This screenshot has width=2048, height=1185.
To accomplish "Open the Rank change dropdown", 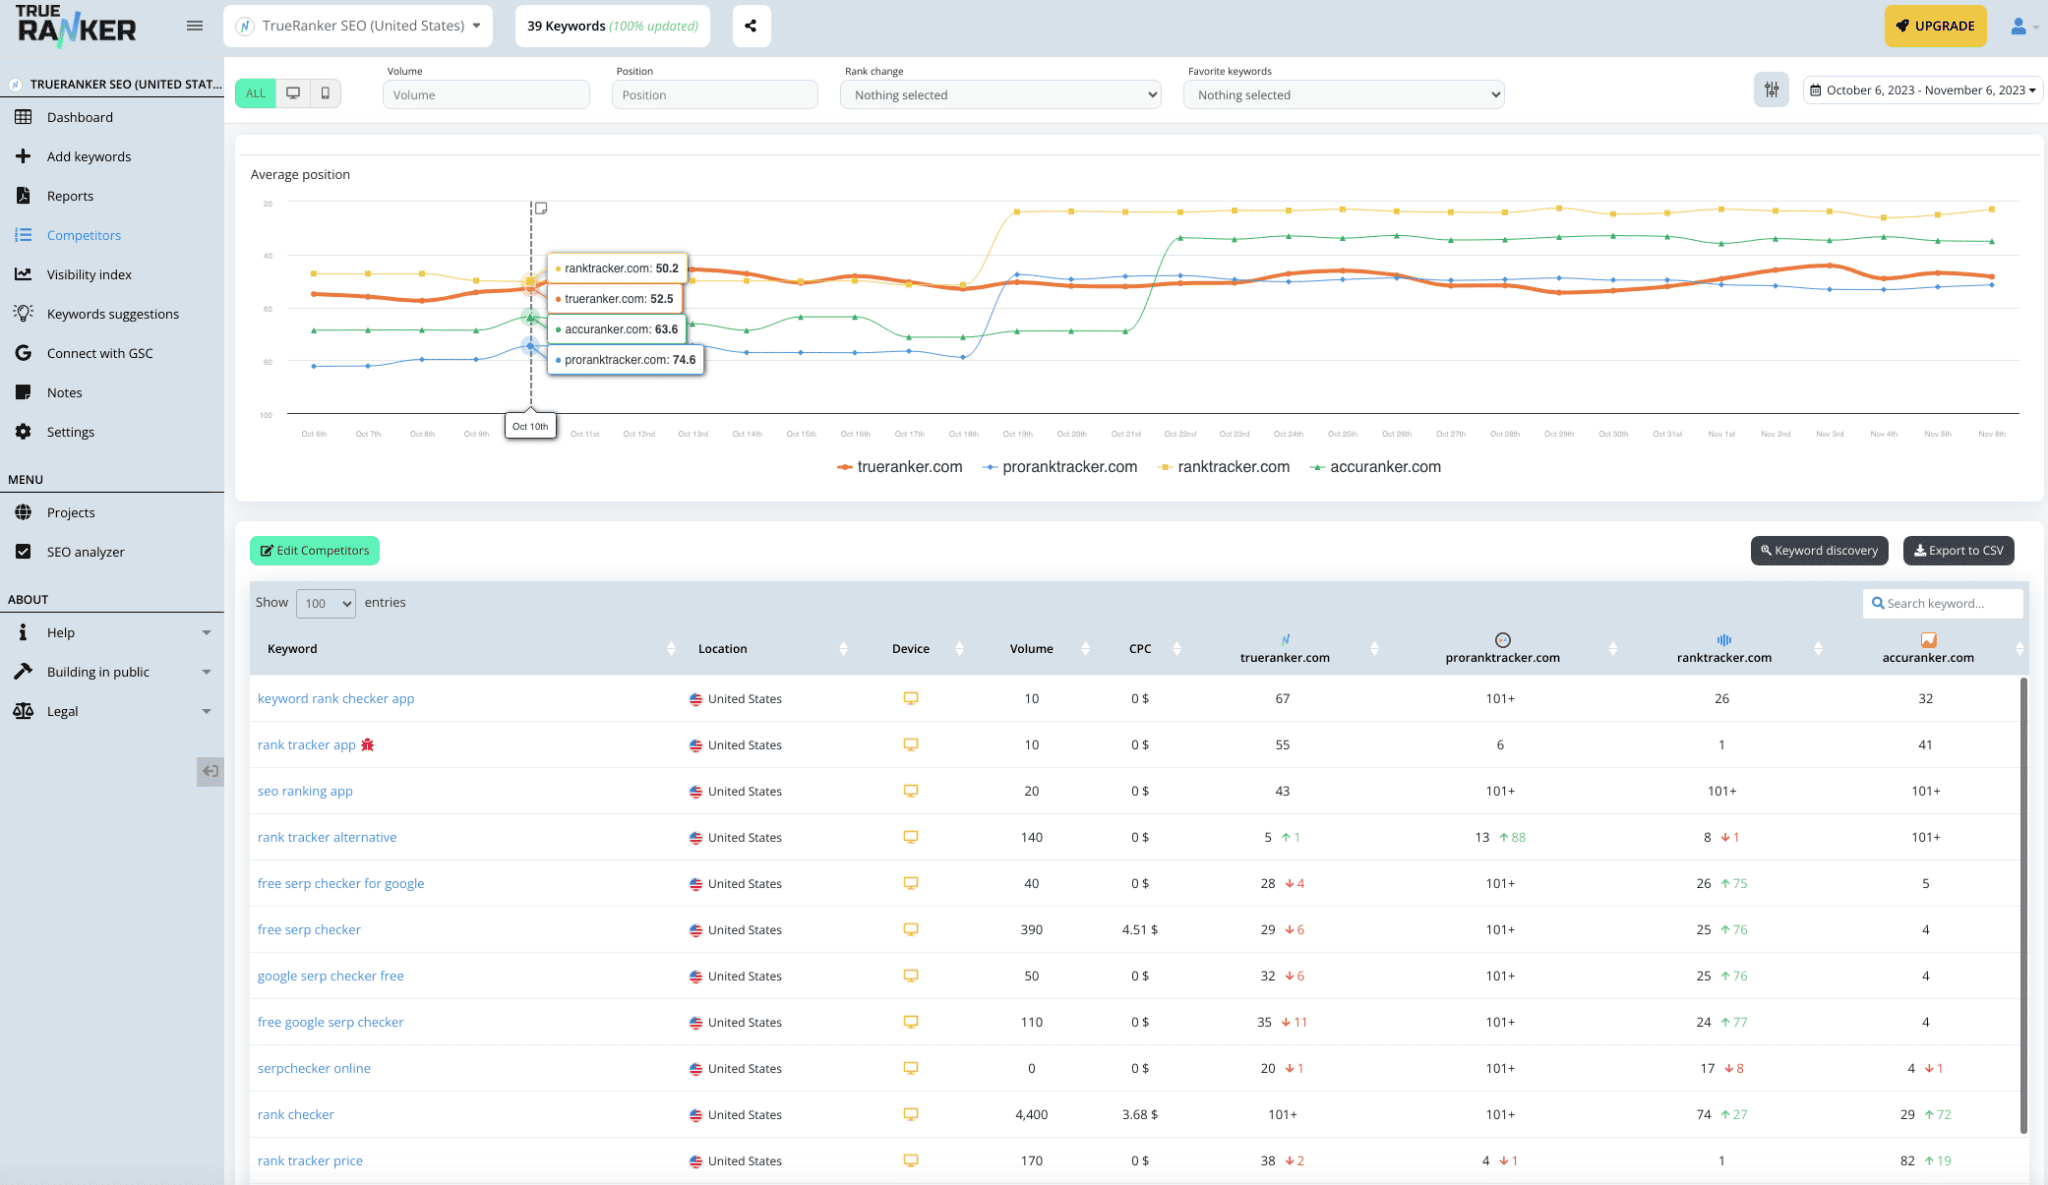I will click(1000, 95).
